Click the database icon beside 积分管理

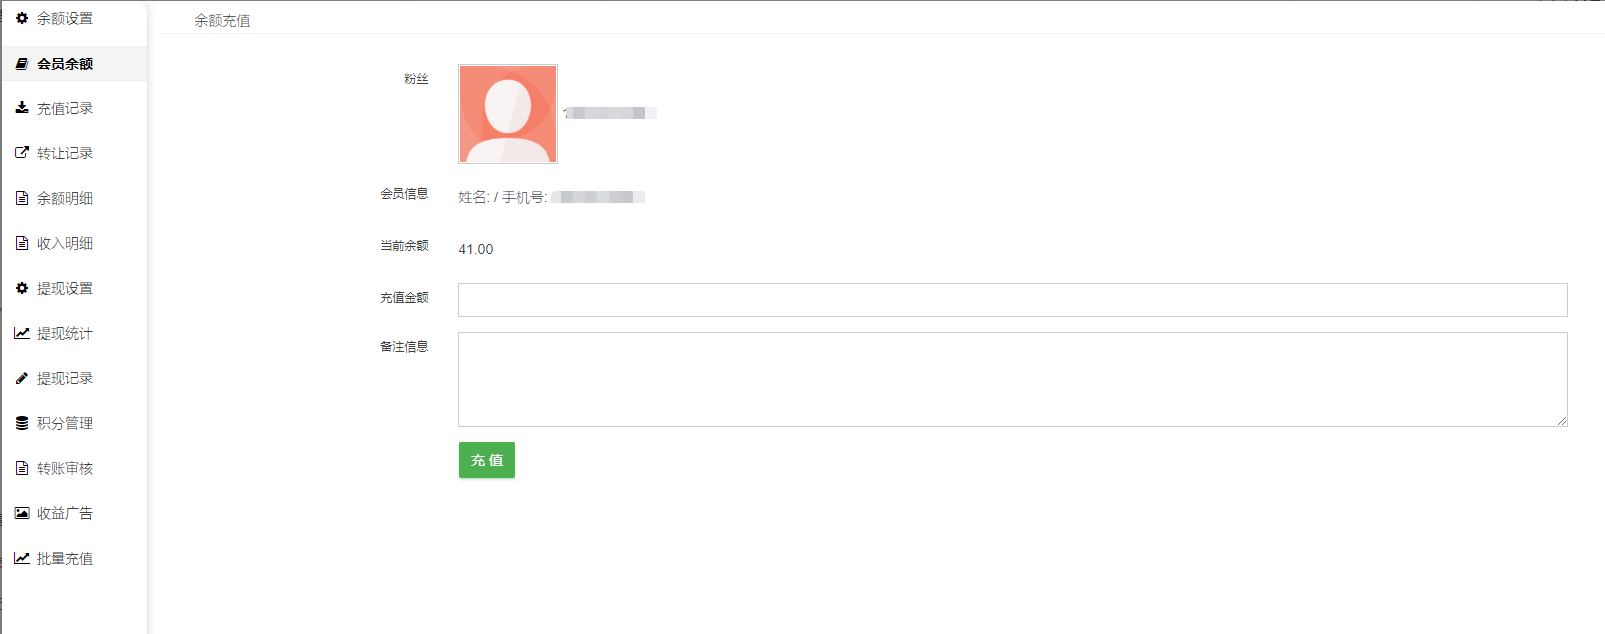[22, 423]
